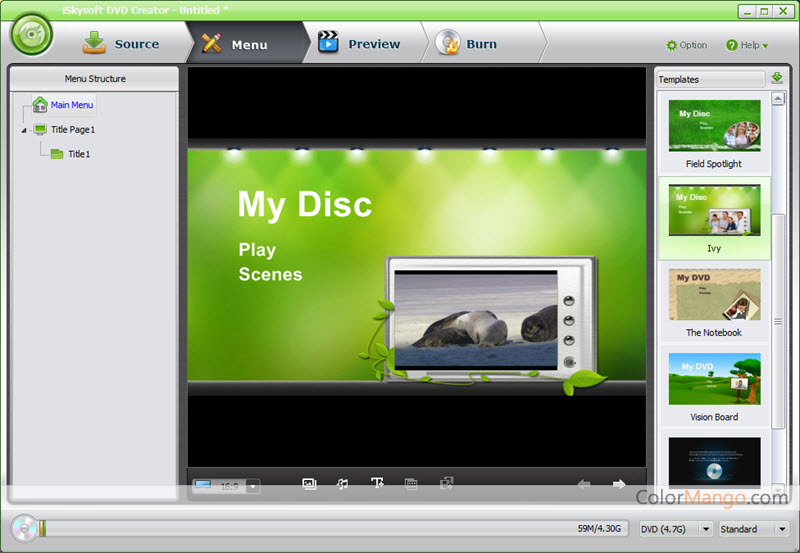Click the Scenes menu button text
The width and height of the screenshot is (800, 553).
click(x=270, y=274)
